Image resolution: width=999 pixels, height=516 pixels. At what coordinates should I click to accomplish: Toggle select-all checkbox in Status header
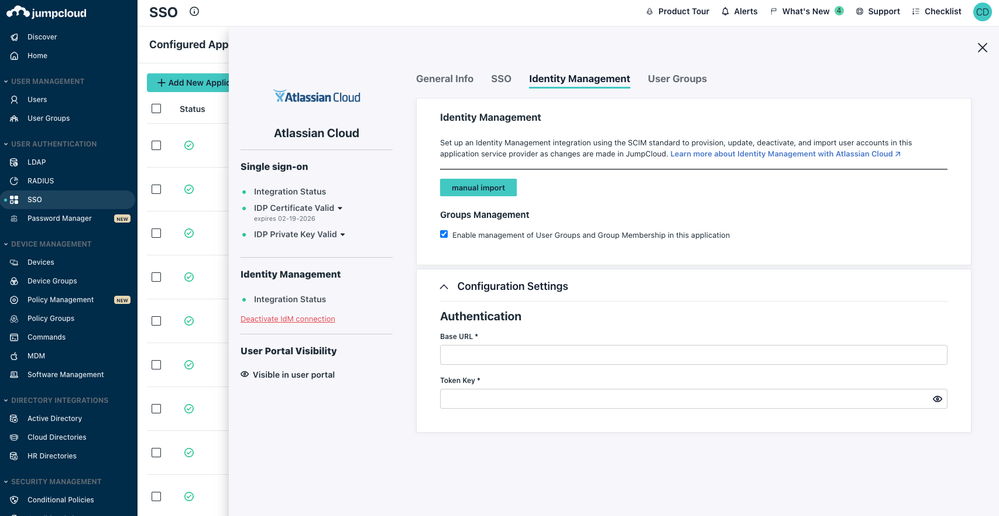[156, 108]
